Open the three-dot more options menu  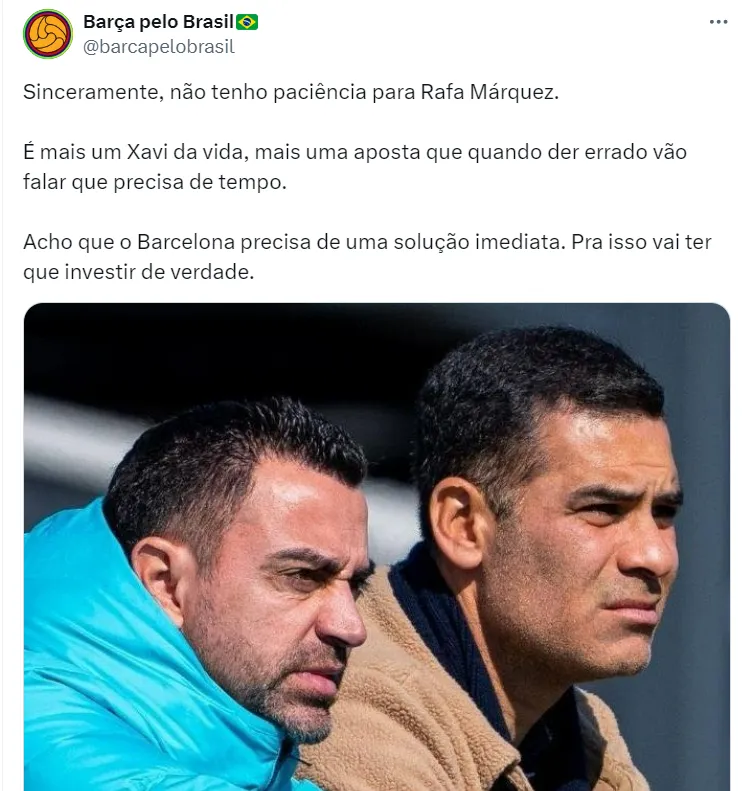pyautogui.click(x=718, y=22)
